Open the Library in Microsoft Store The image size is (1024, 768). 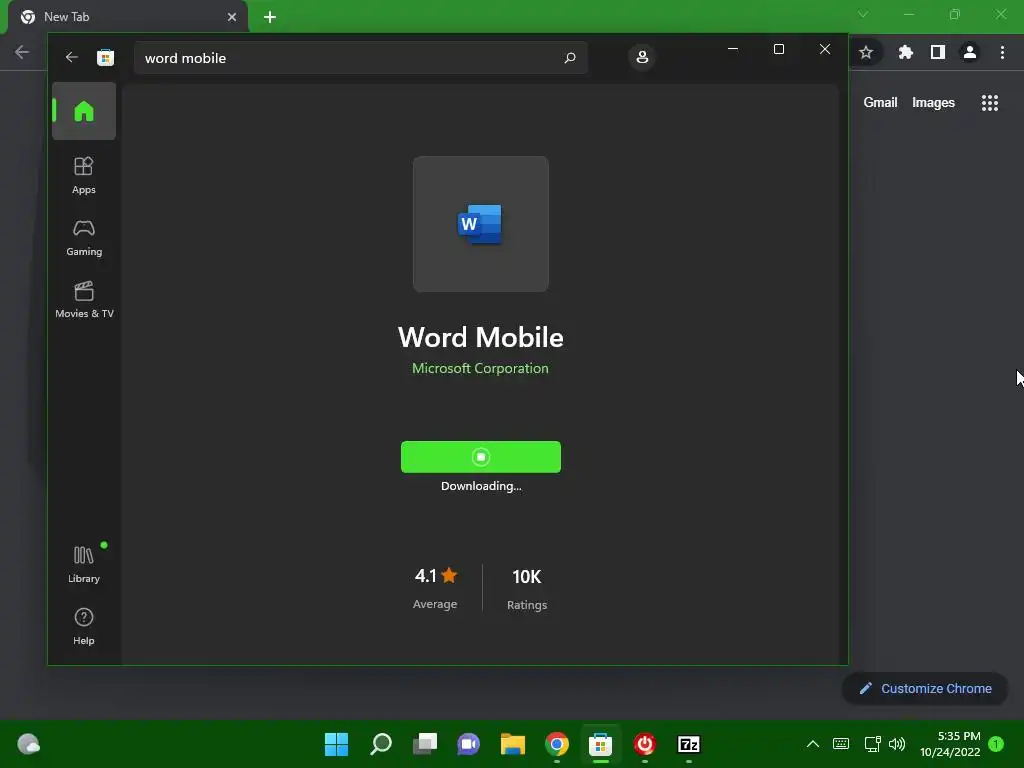click(x=84, y=565)
